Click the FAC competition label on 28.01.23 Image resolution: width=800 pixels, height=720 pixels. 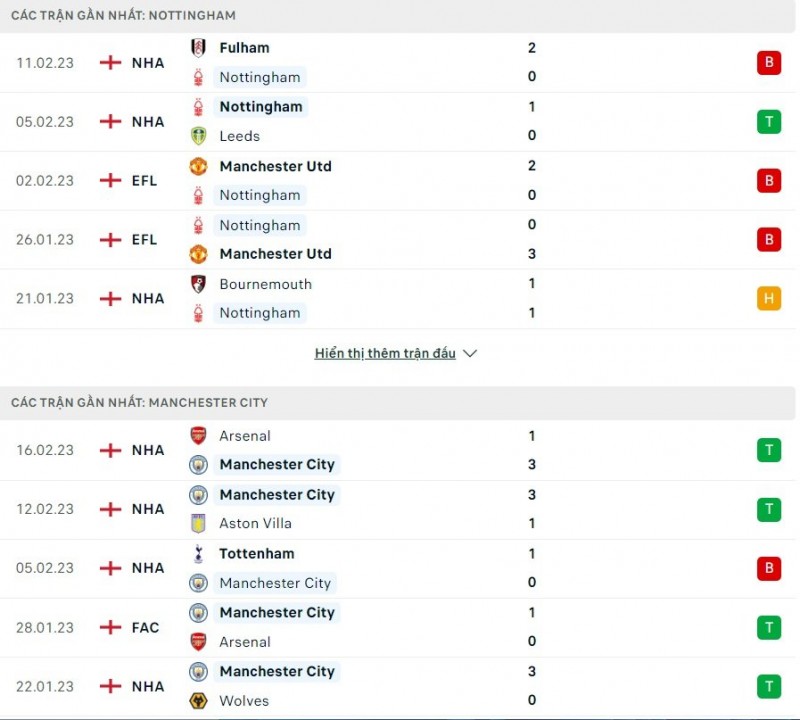coord(145,627)
